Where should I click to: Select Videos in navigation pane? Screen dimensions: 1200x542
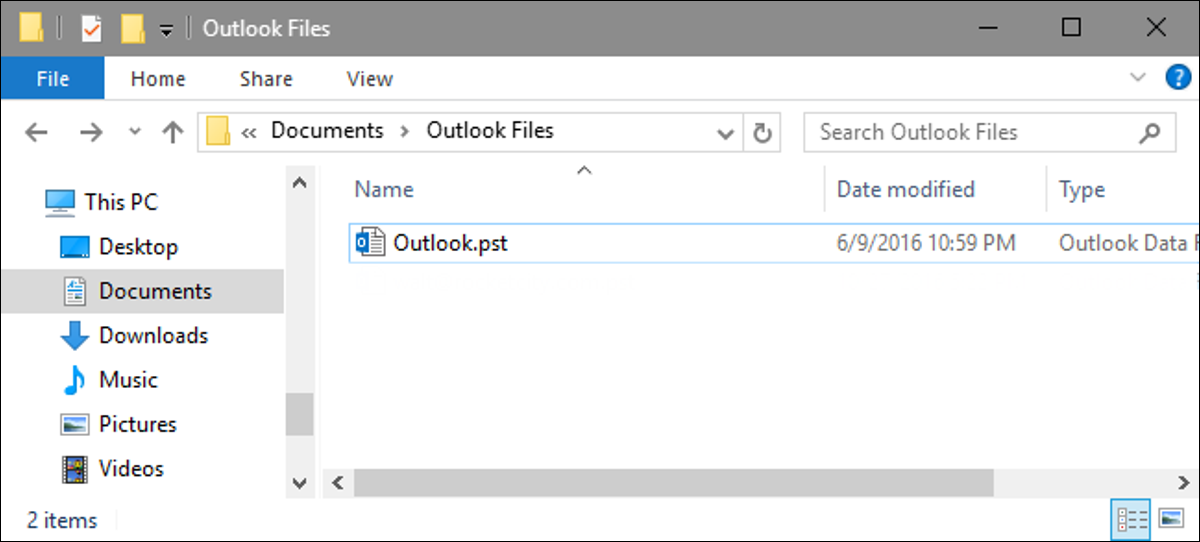click(x=112, y=468)
